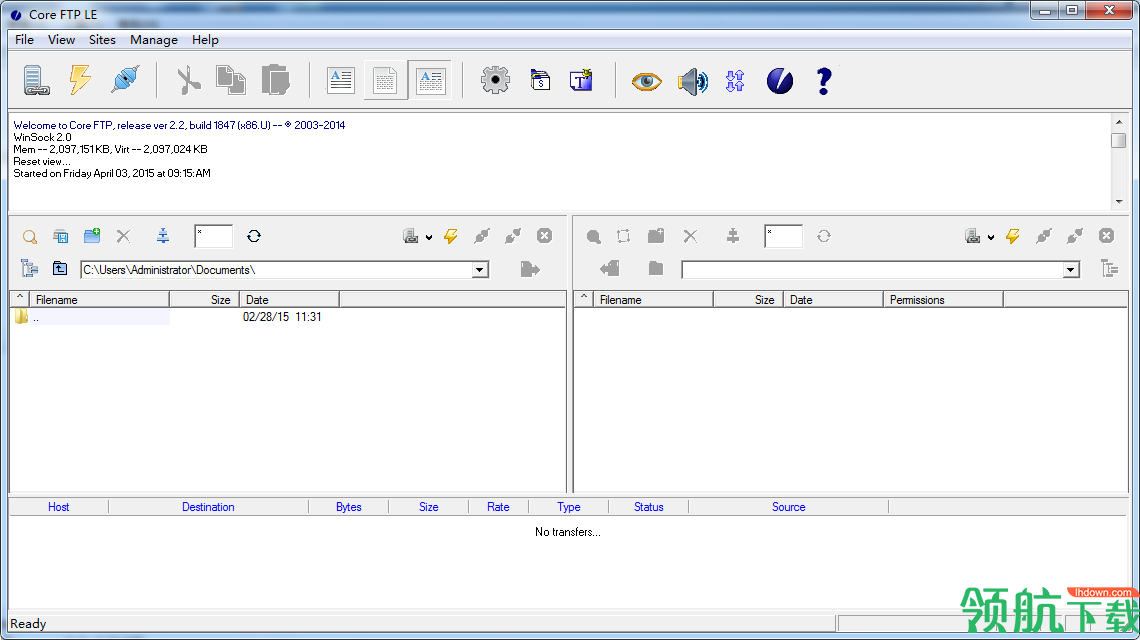Refresh the remote directory listing

(x=824, y=236)
